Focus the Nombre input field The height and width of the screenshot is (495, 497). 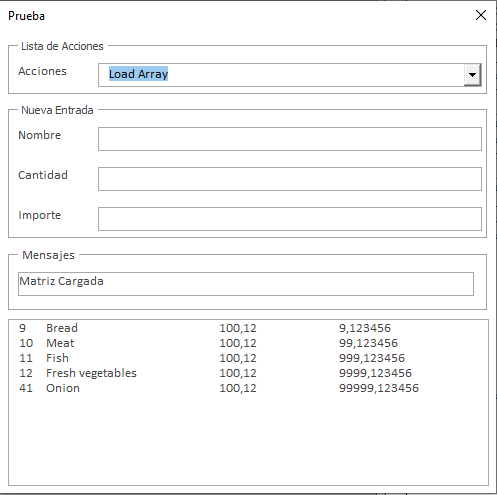click(x=290, y=139)
